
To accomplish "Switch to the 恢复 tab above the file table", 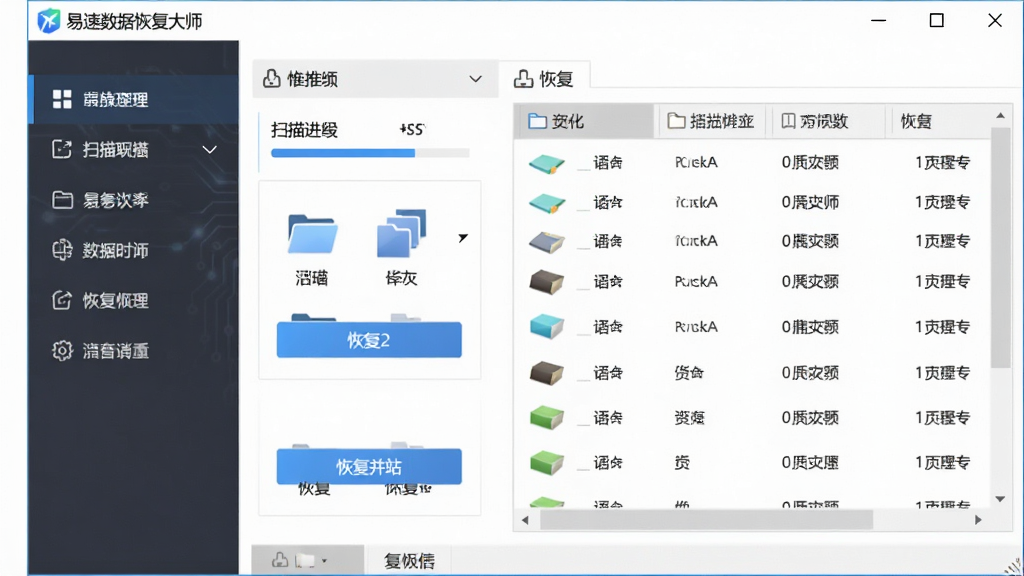I will [545, 79].
